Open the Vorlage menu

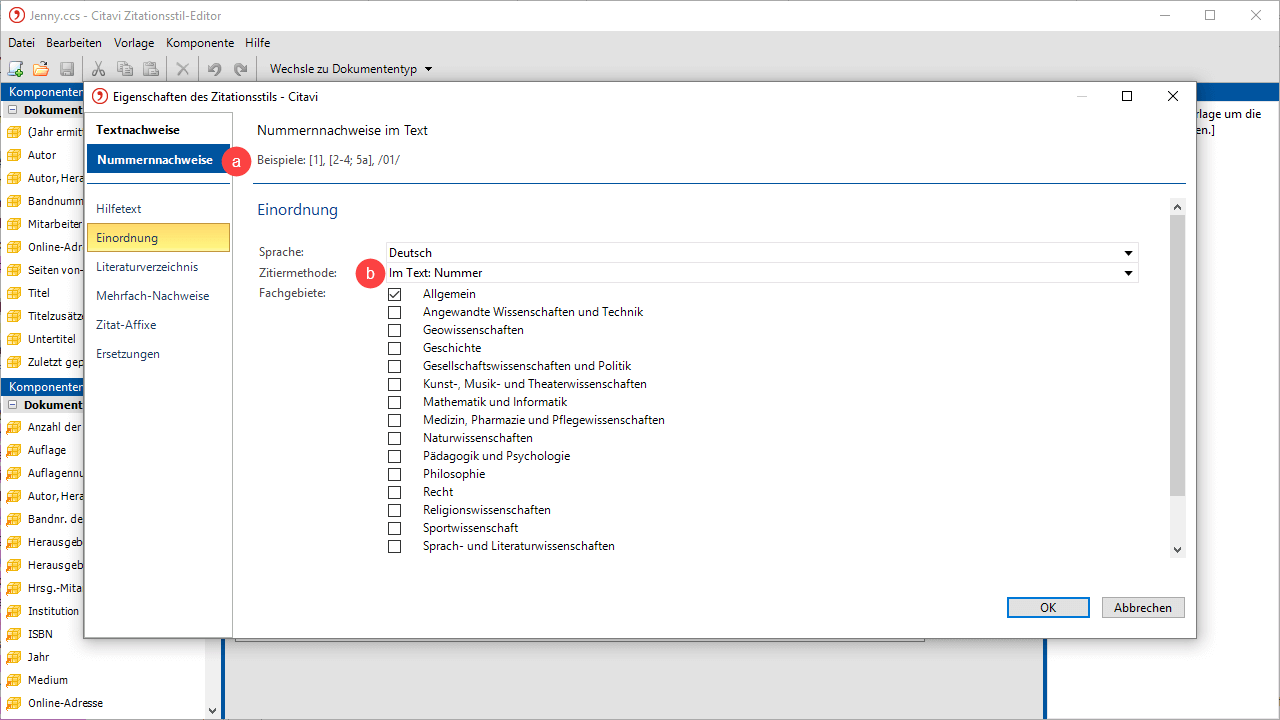tap(134, 43)
